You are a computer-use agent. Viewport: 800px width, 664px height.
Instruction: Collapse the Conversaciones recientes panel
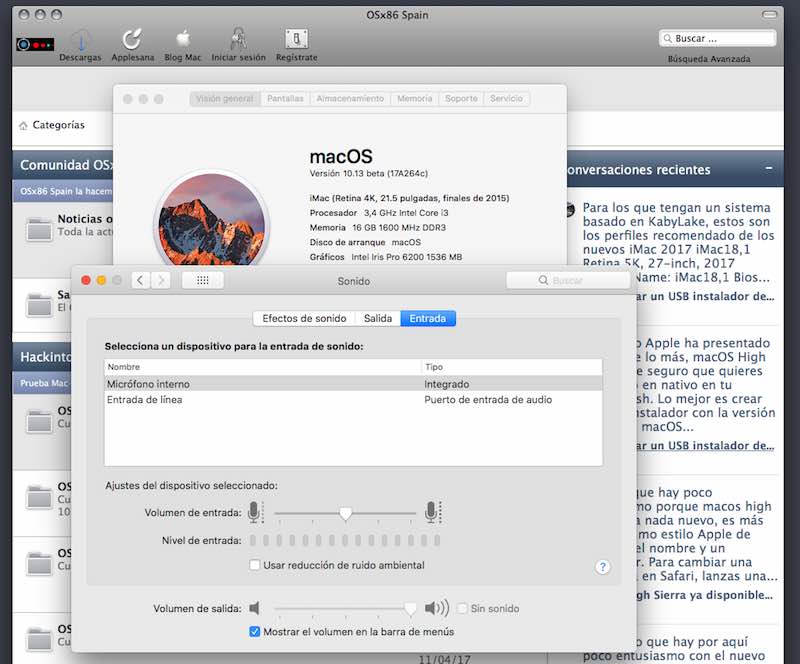[769, 168]
